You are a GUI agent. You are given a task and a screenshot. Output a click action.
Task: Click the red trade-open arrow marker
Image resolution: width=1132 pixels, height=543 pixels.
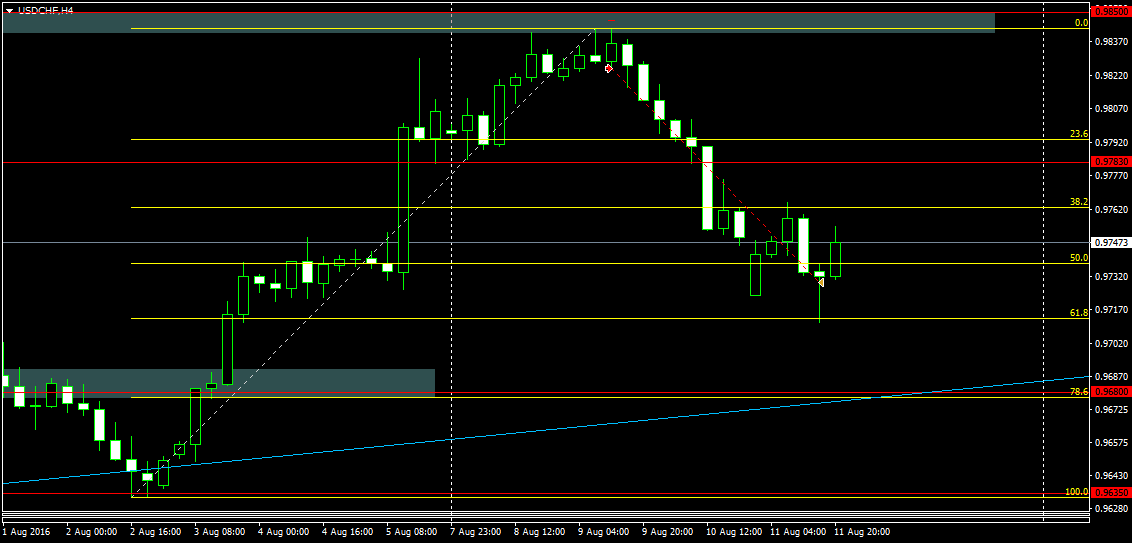tap(609, 68)
